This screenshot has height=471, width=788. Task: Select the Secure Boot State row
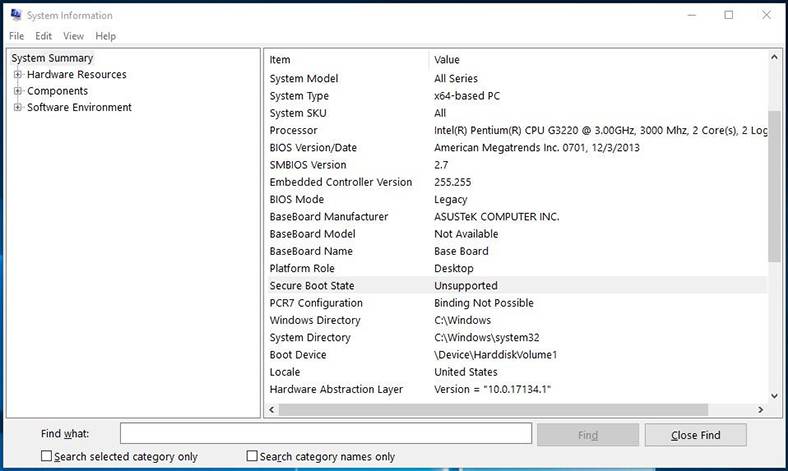(517, 286)
